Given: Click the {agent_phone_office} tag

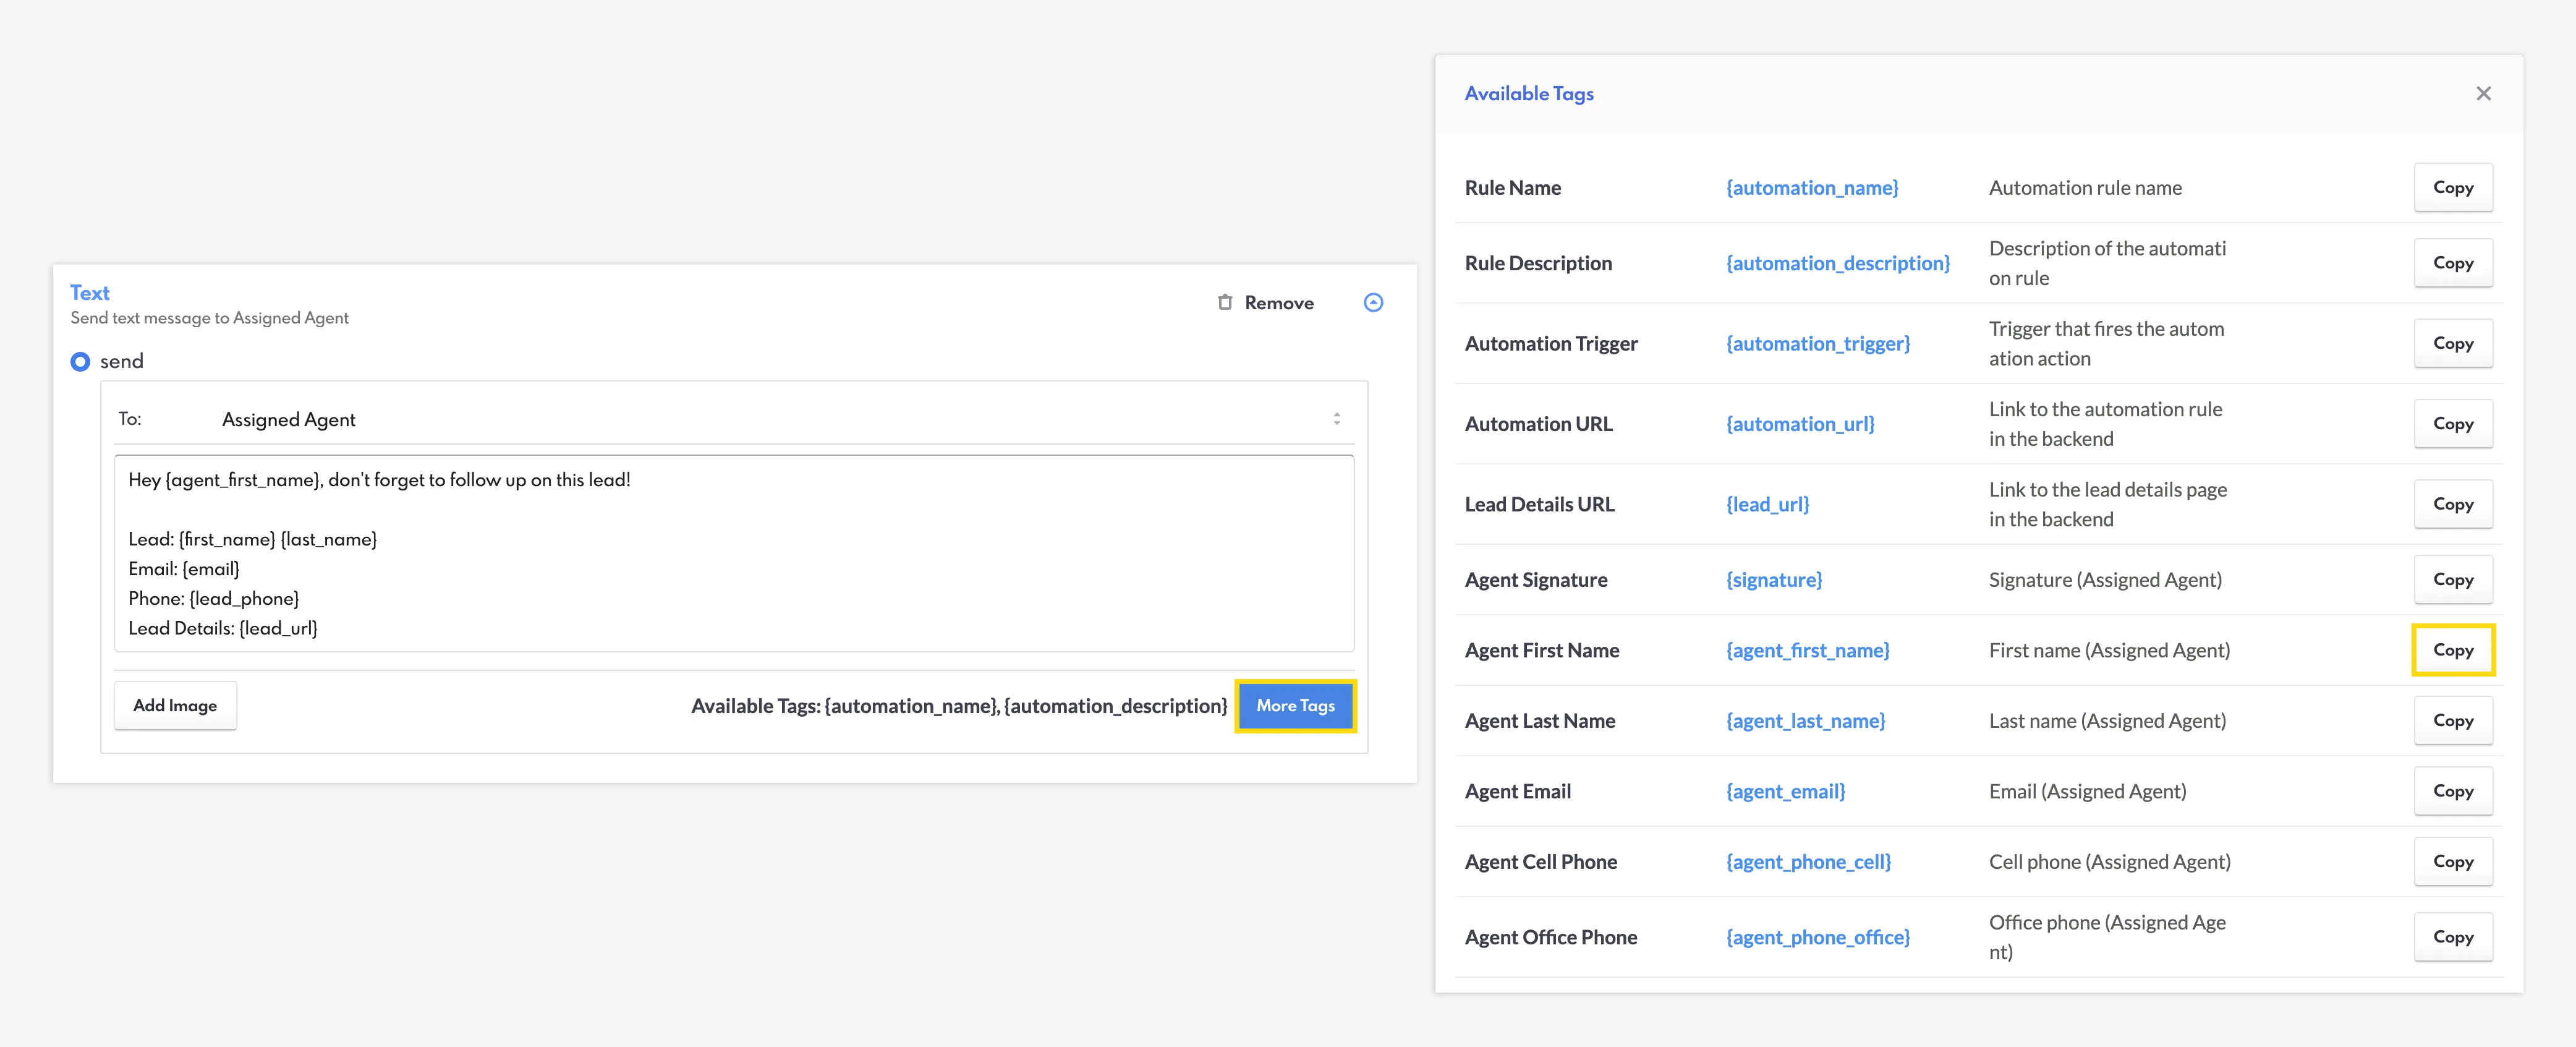Looking at the screenshot, I should click(1818, 938).
